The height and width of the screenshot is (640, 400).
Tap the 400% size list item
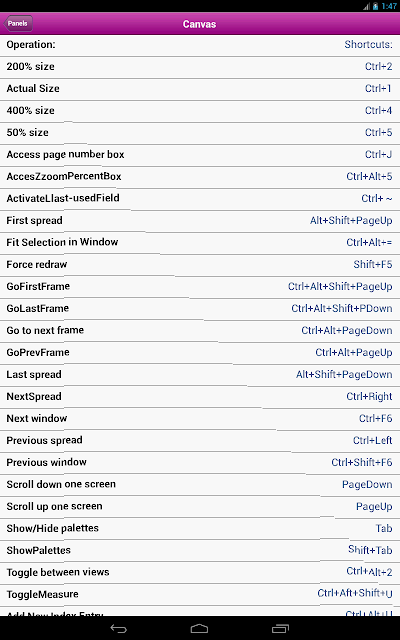(x=200, y=111)
